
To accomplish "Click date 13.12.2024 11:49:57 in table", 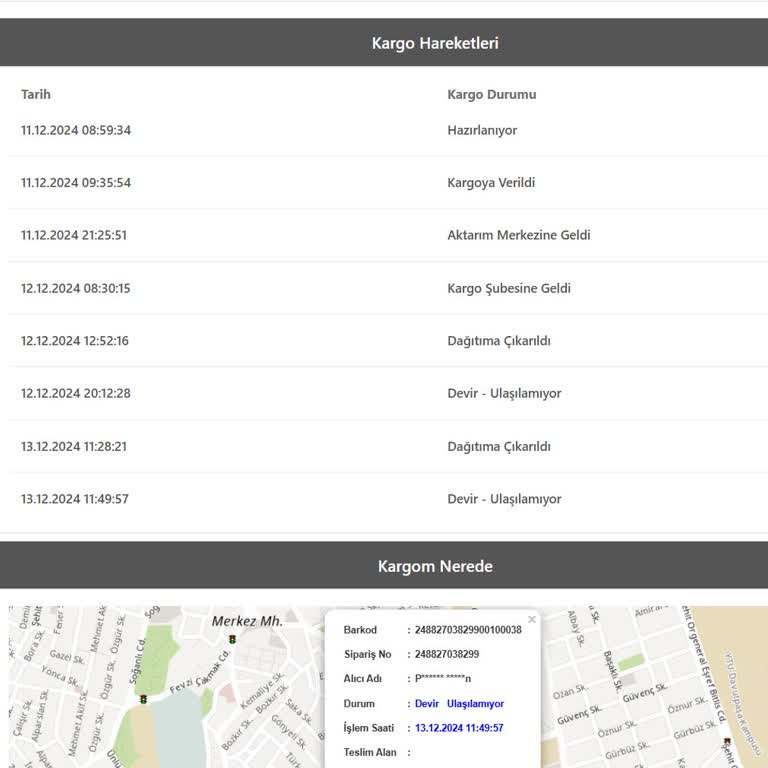I will pos(75,499).
